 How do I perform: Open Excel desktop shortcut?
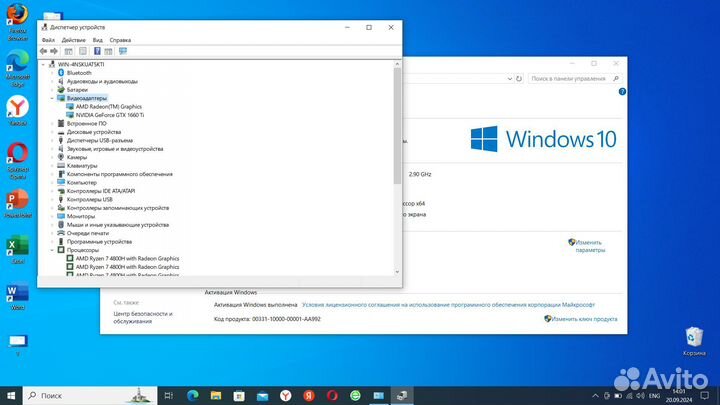[x=17, y=246]
